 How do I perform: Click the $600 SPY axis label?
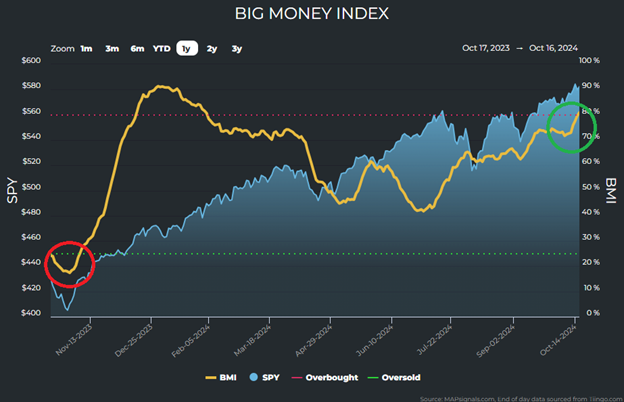(31, 61)
